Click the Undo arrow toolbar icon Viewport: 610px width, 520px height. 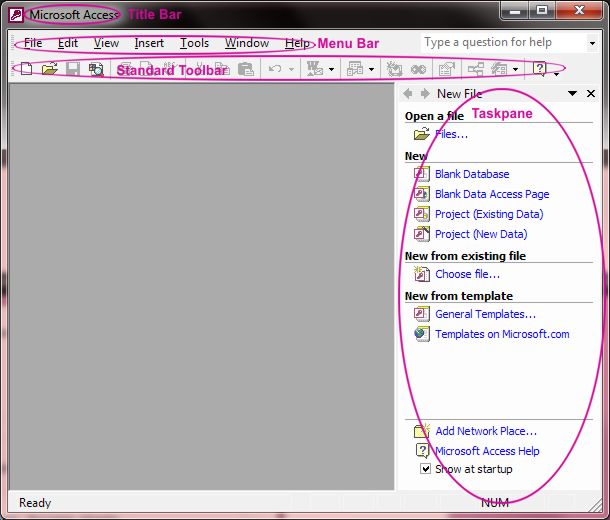275,69
